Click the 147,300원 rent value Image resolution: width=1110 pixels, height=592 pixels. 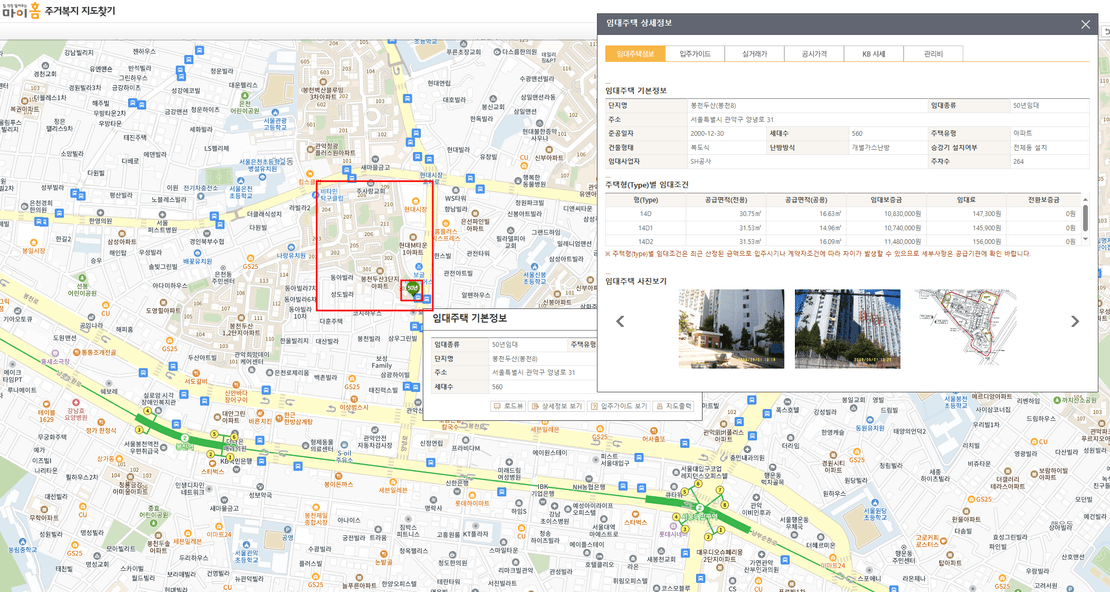click(x=987, y=213)
